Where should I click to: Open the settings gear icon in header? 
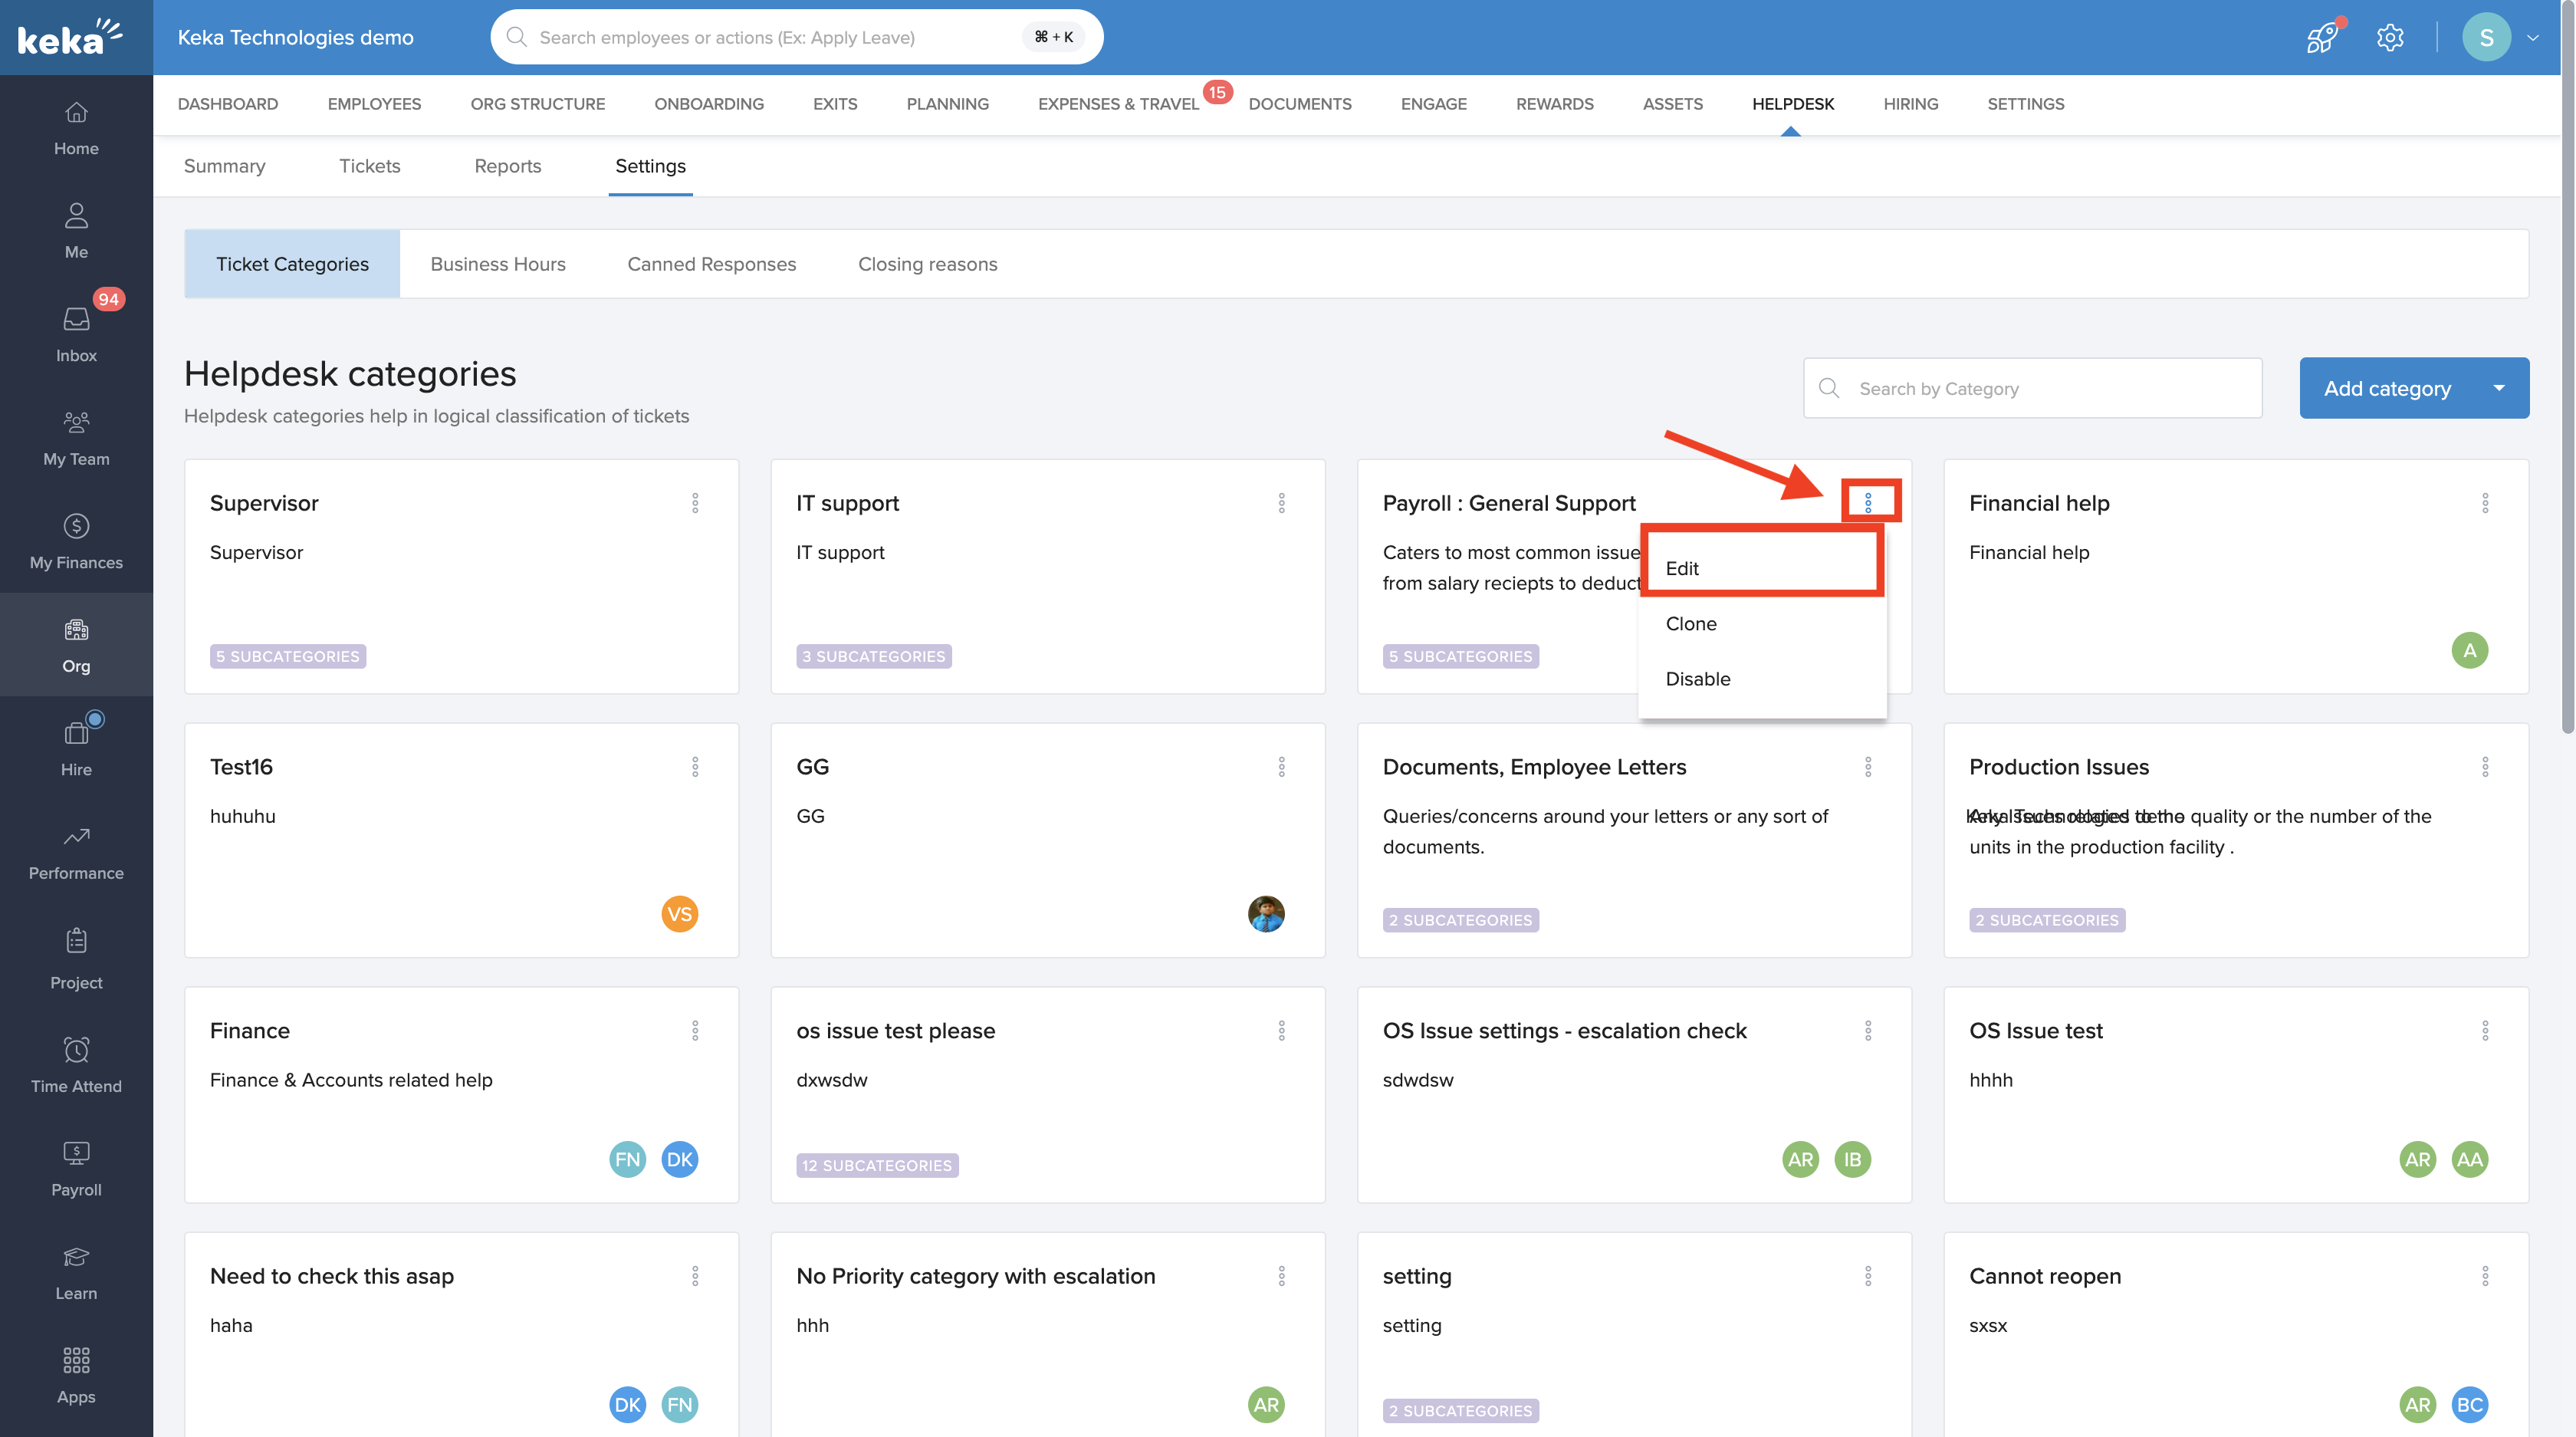pos(2390,37)
